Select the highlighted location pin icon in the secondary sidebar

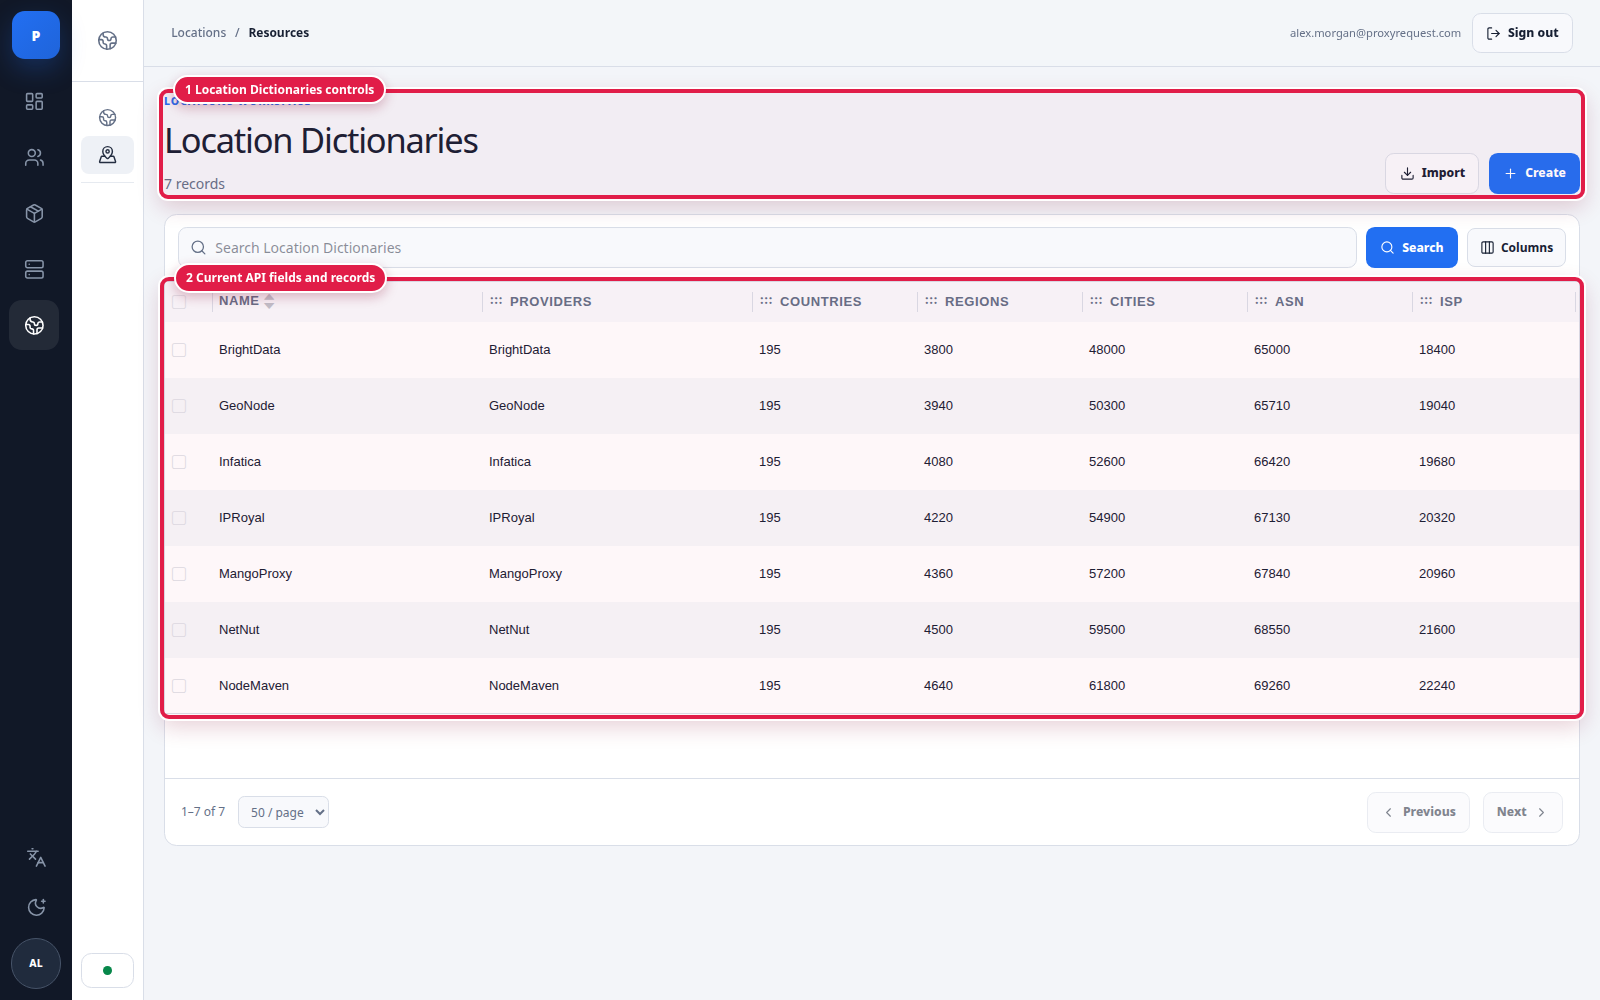pos(108,155)
